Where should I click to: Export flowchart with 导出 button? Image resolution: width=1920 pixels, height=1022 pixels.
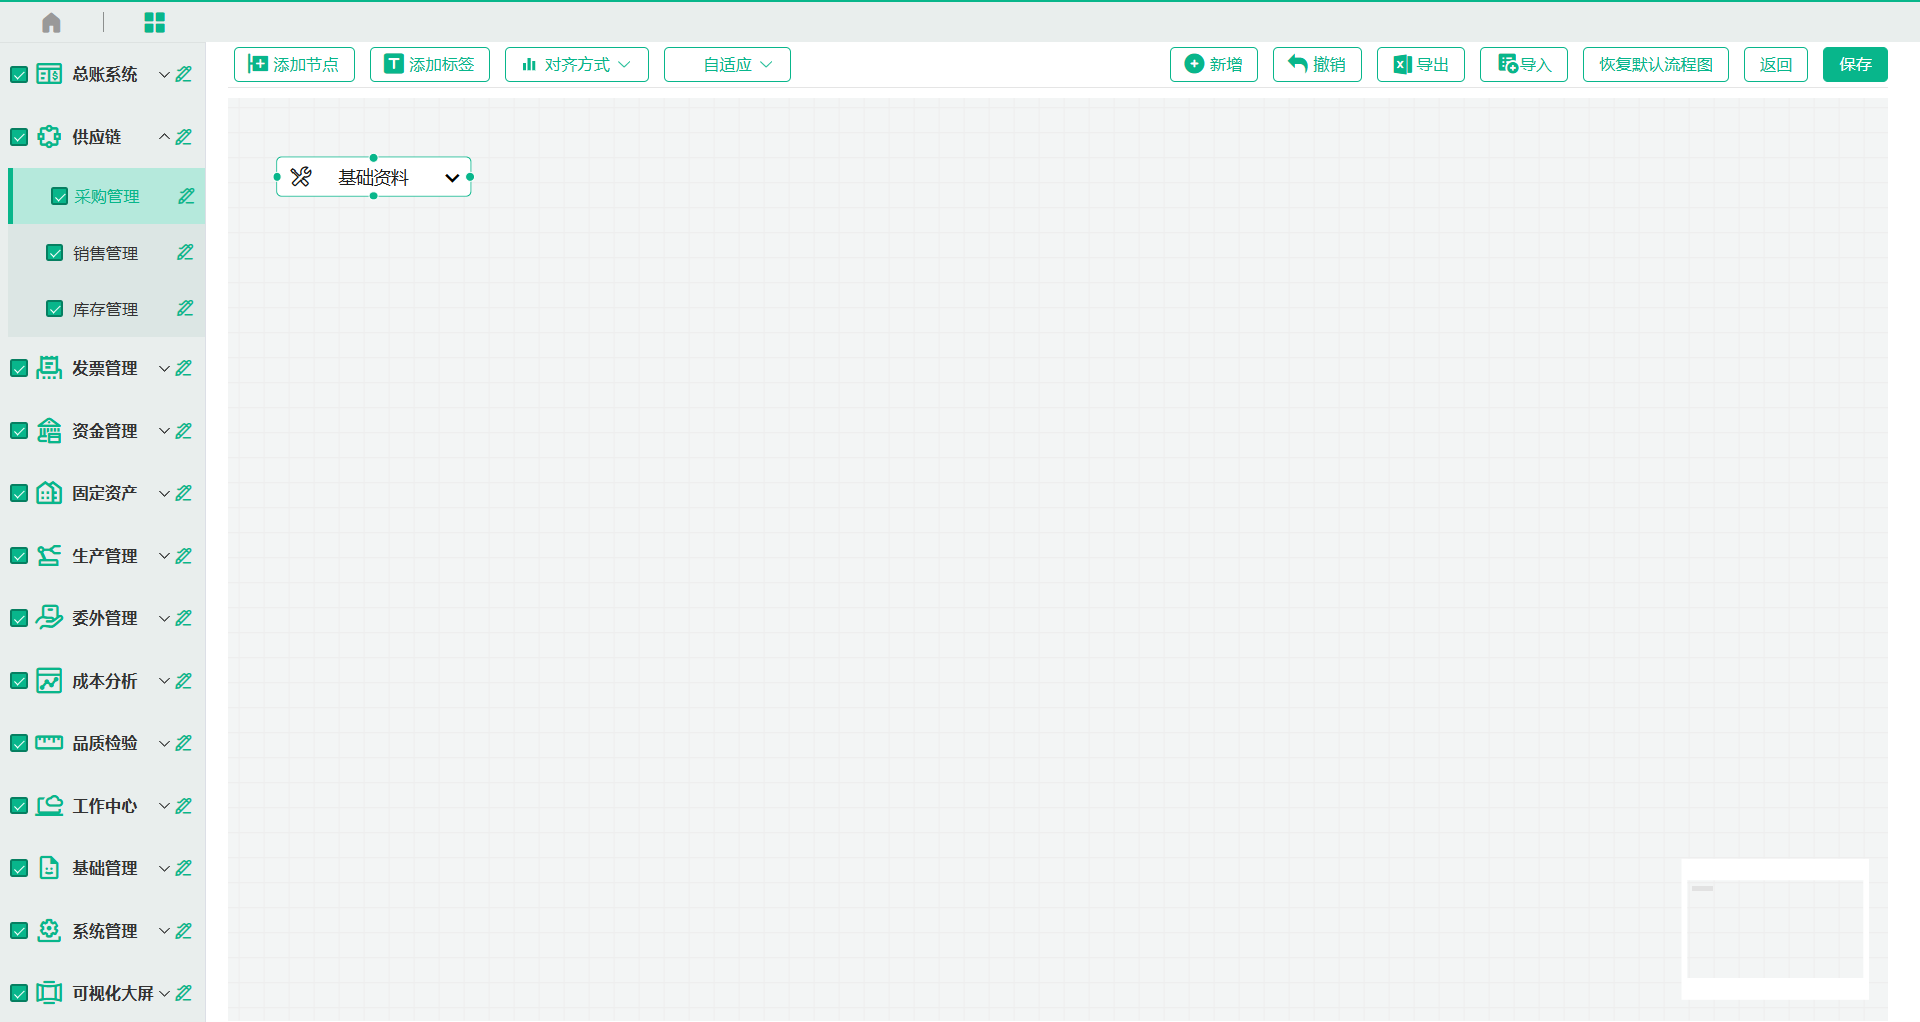(x=1421, y=64)
